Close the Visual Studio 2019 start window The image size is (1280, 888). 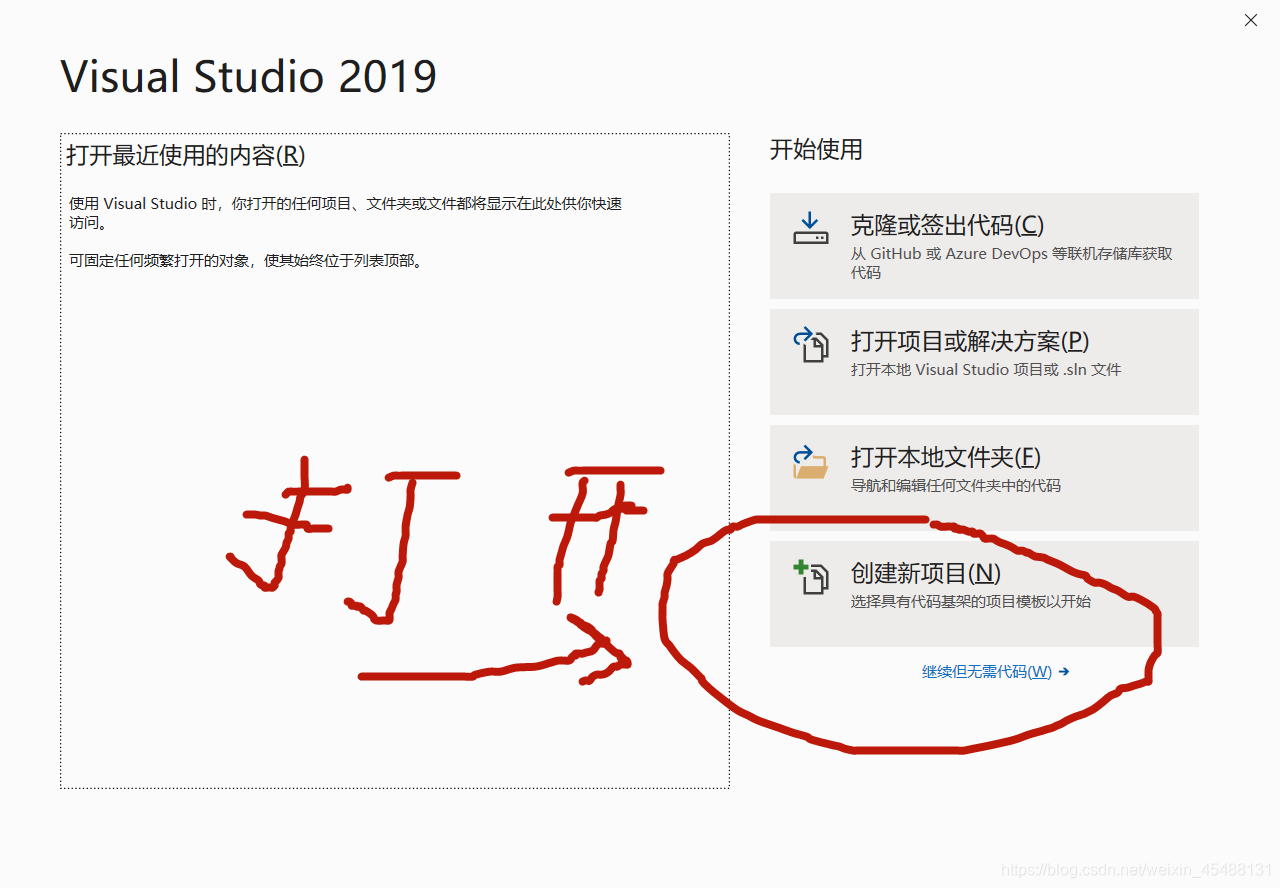pyautogui.click(x=1251, y=20)
